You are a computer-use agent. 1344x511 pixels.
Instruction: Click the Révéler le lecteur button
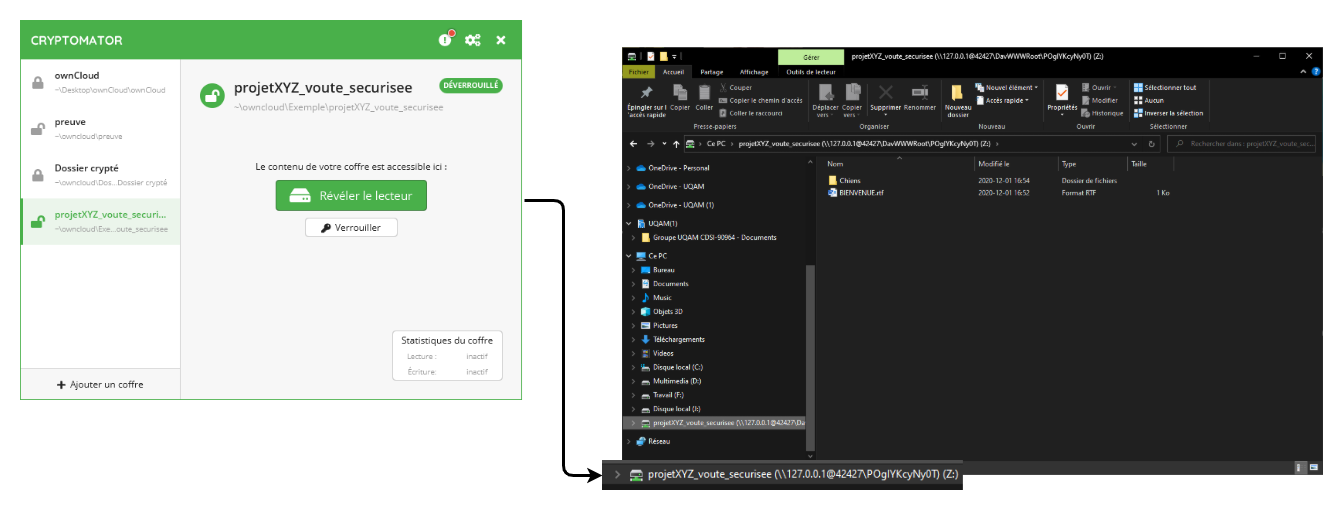coord(351,196)
